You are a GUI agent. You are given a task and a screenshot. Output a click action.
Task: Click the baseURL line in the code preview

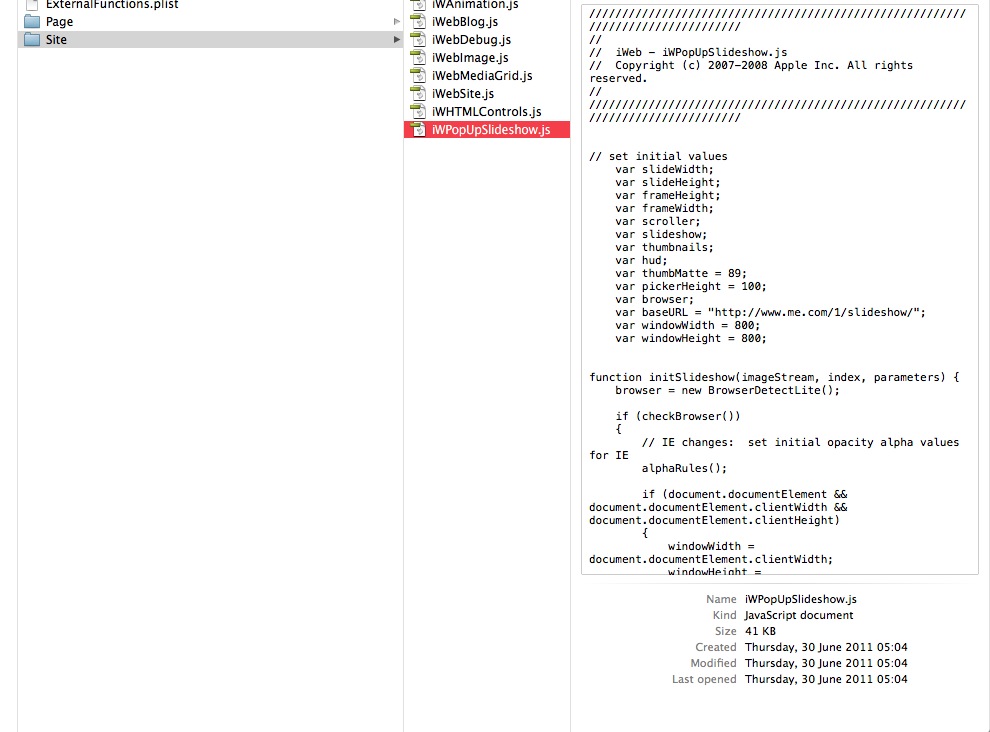(x=770, y=312)
